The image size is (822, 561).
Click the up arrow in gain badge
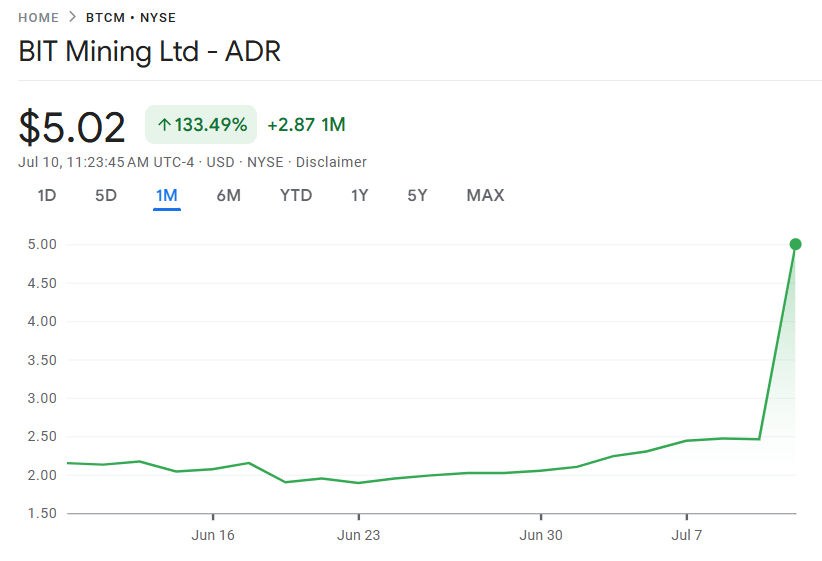point(165,125)
